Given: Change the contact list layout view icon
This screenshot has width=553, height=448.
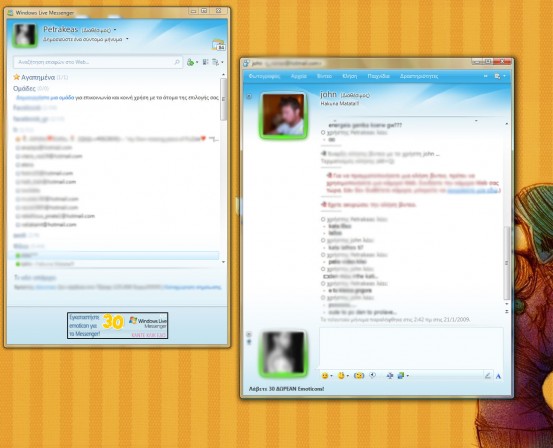Looking at the screenshot, I should click(x=206, y=62).
